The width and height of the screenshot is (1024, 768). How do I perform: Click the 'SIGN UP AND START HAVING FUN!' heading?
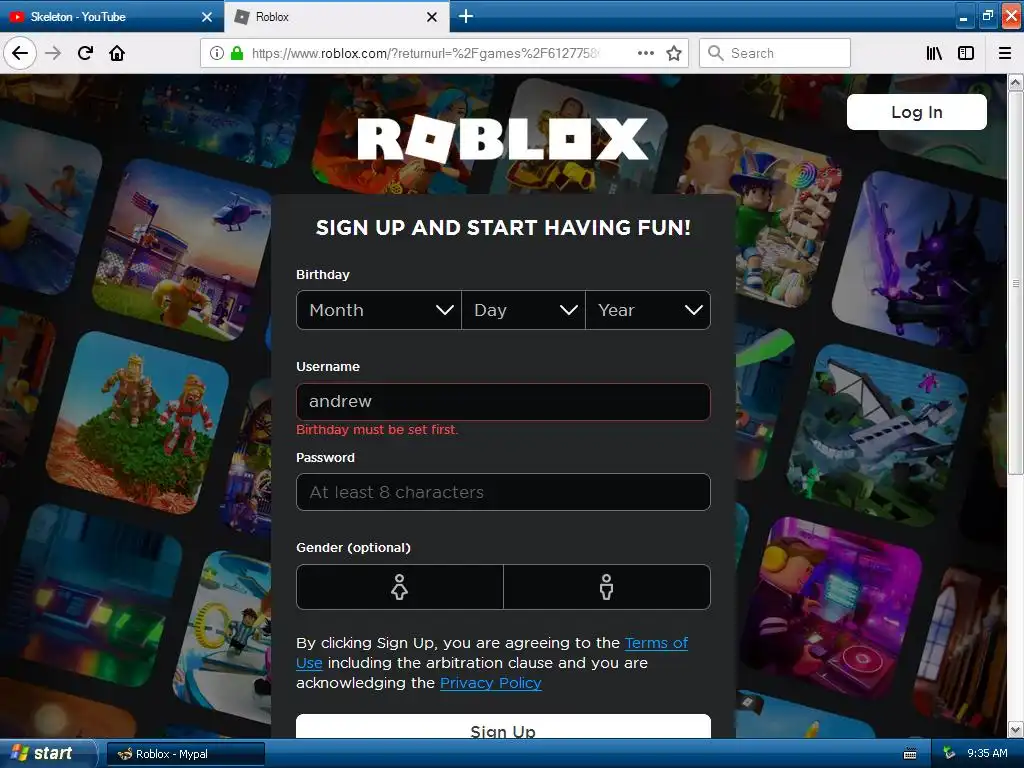coord(503,227)
